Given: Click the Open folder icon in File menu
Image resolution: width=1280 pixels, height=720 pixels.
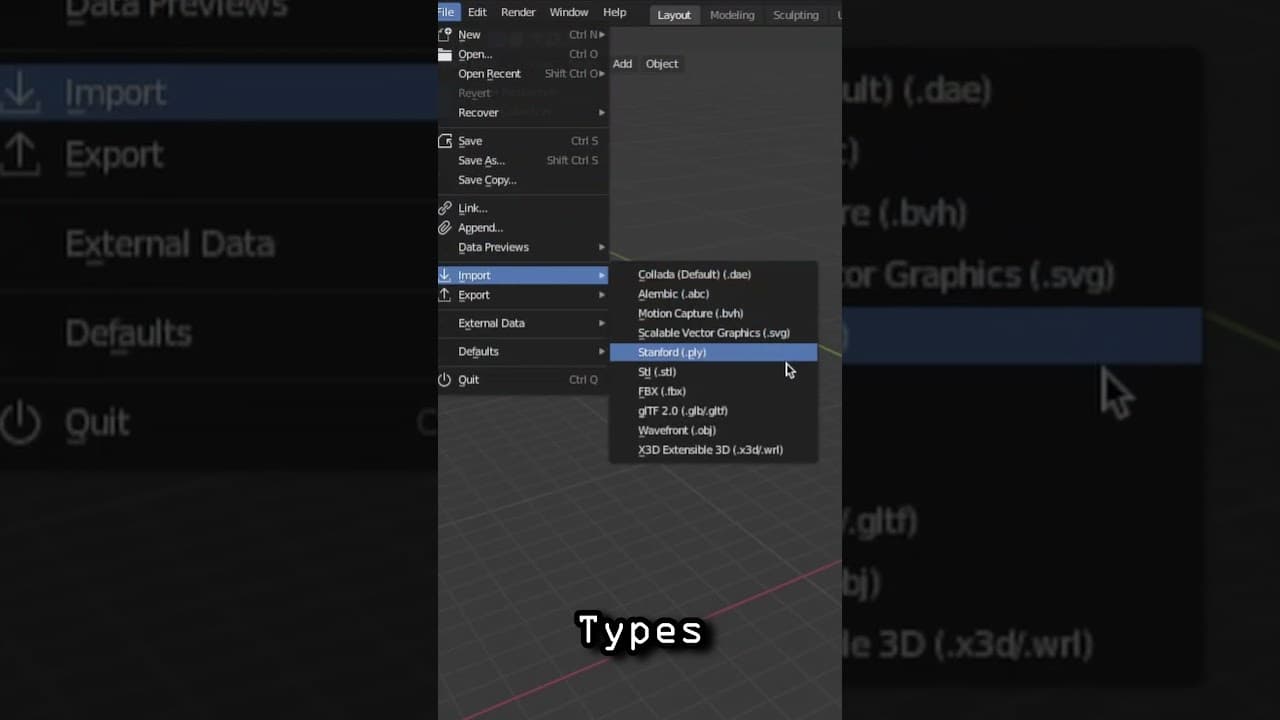Looking at the screenshot, I should click(445, 54).
